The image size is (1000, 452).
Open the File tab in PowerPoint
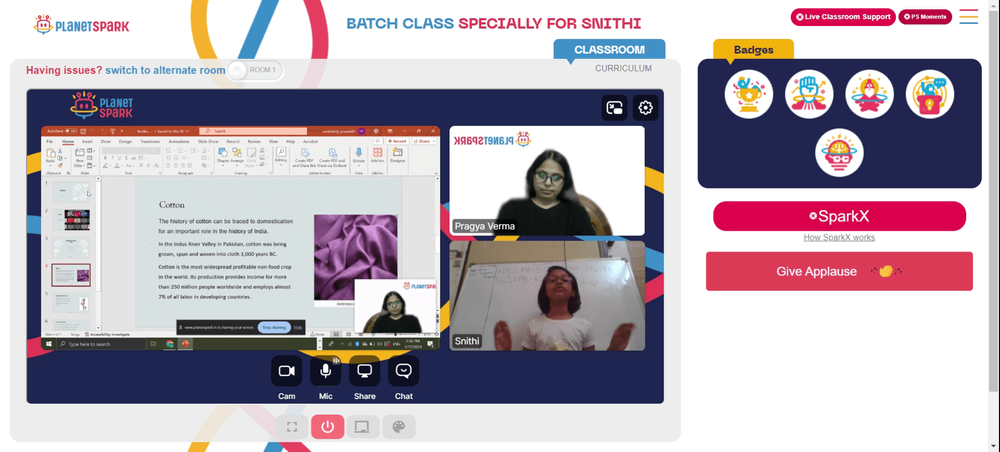pyautogui.click(x=50, y=142)
